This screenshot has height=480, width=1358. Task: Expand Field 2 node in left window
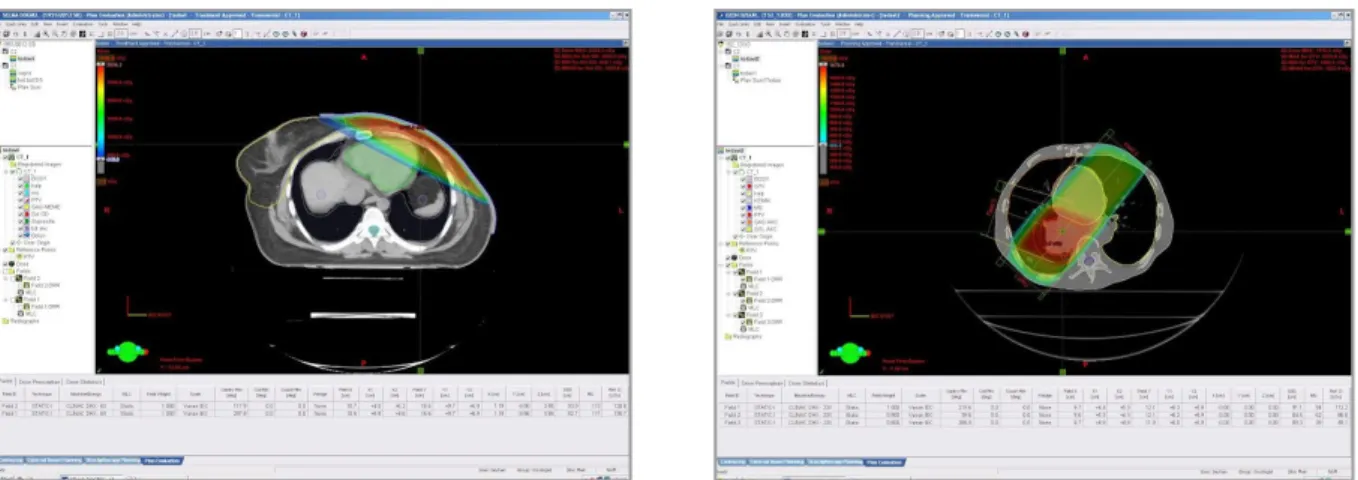(x=5, y=278)
